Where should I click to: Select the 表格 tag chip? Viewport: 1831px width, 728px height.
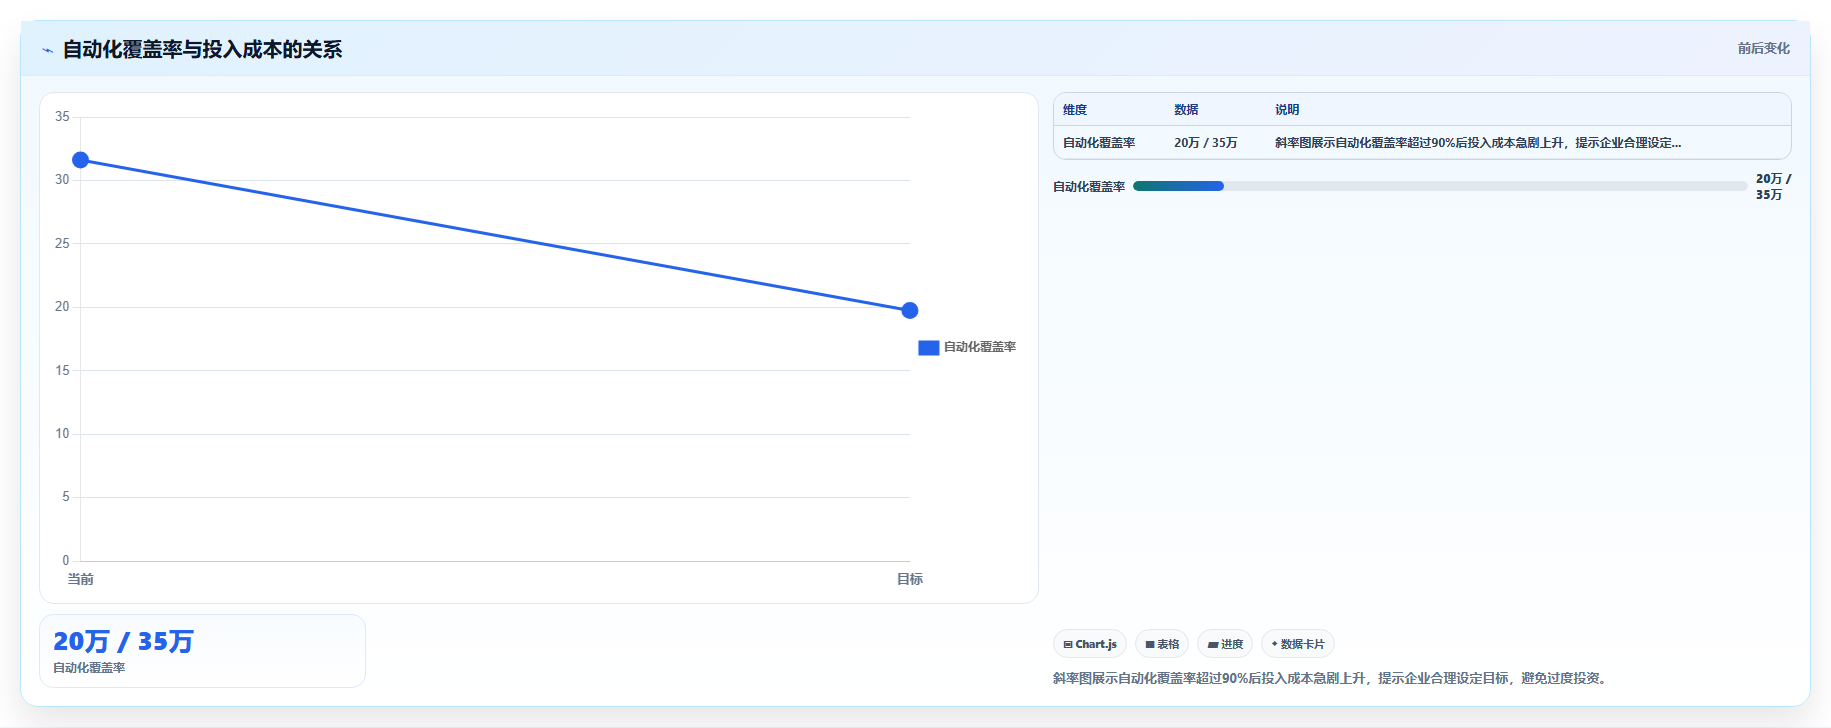coord(1162,644)
